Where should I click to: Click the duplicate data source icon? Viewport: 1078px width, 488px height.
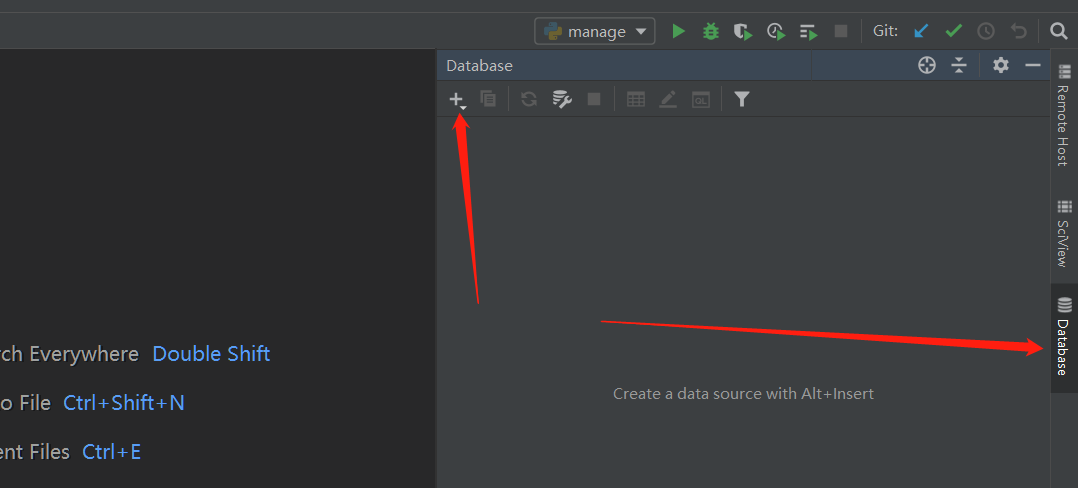(x=488, y=99)
